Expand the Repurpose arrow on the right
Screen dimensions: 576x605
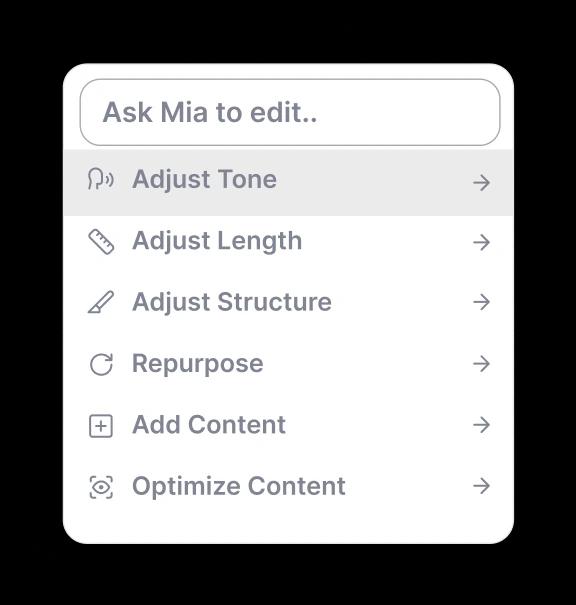click(481, 363)
